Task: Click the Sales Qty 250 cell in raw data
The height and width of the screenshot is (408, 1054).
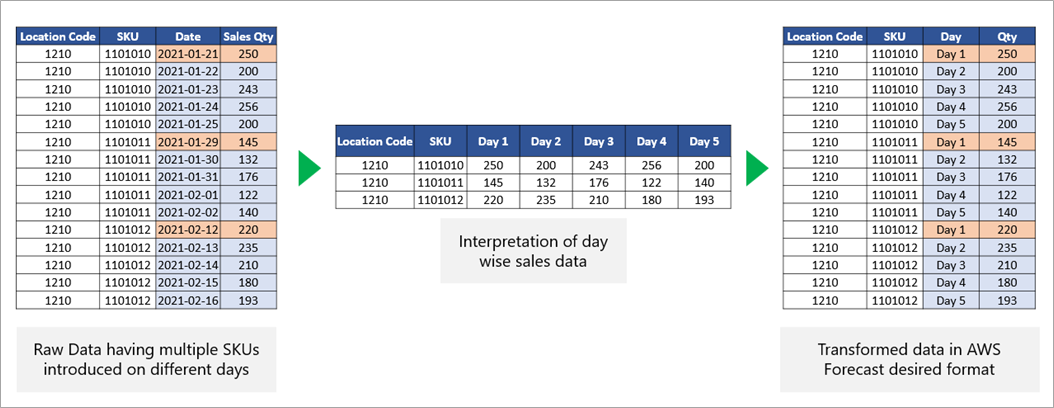Action: point(248,54)
